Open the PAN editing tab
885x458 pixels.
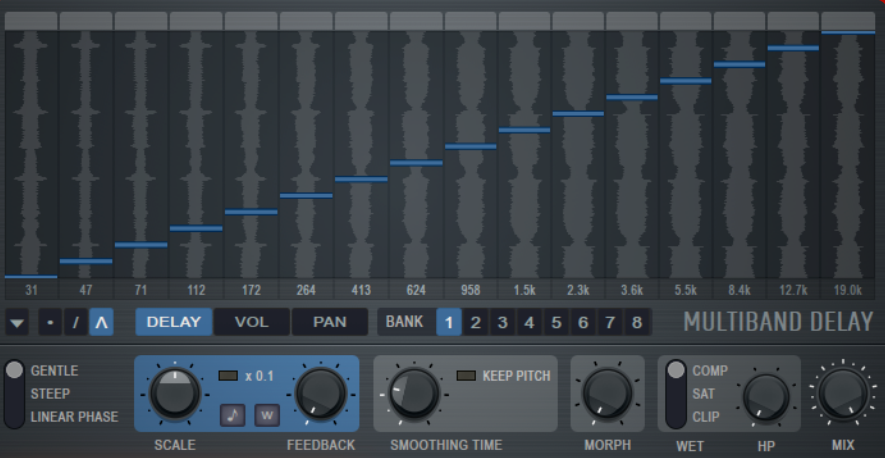[329, 322]
